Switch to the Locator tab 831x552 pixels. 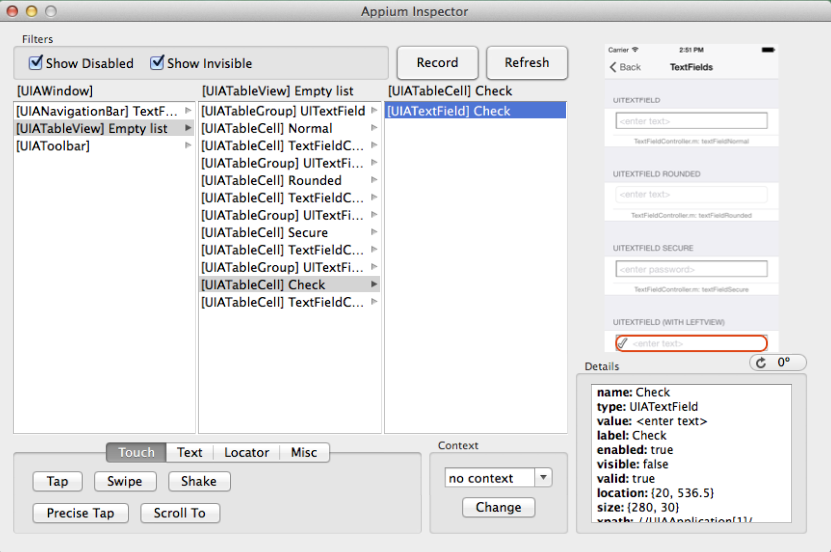[246, 452]
